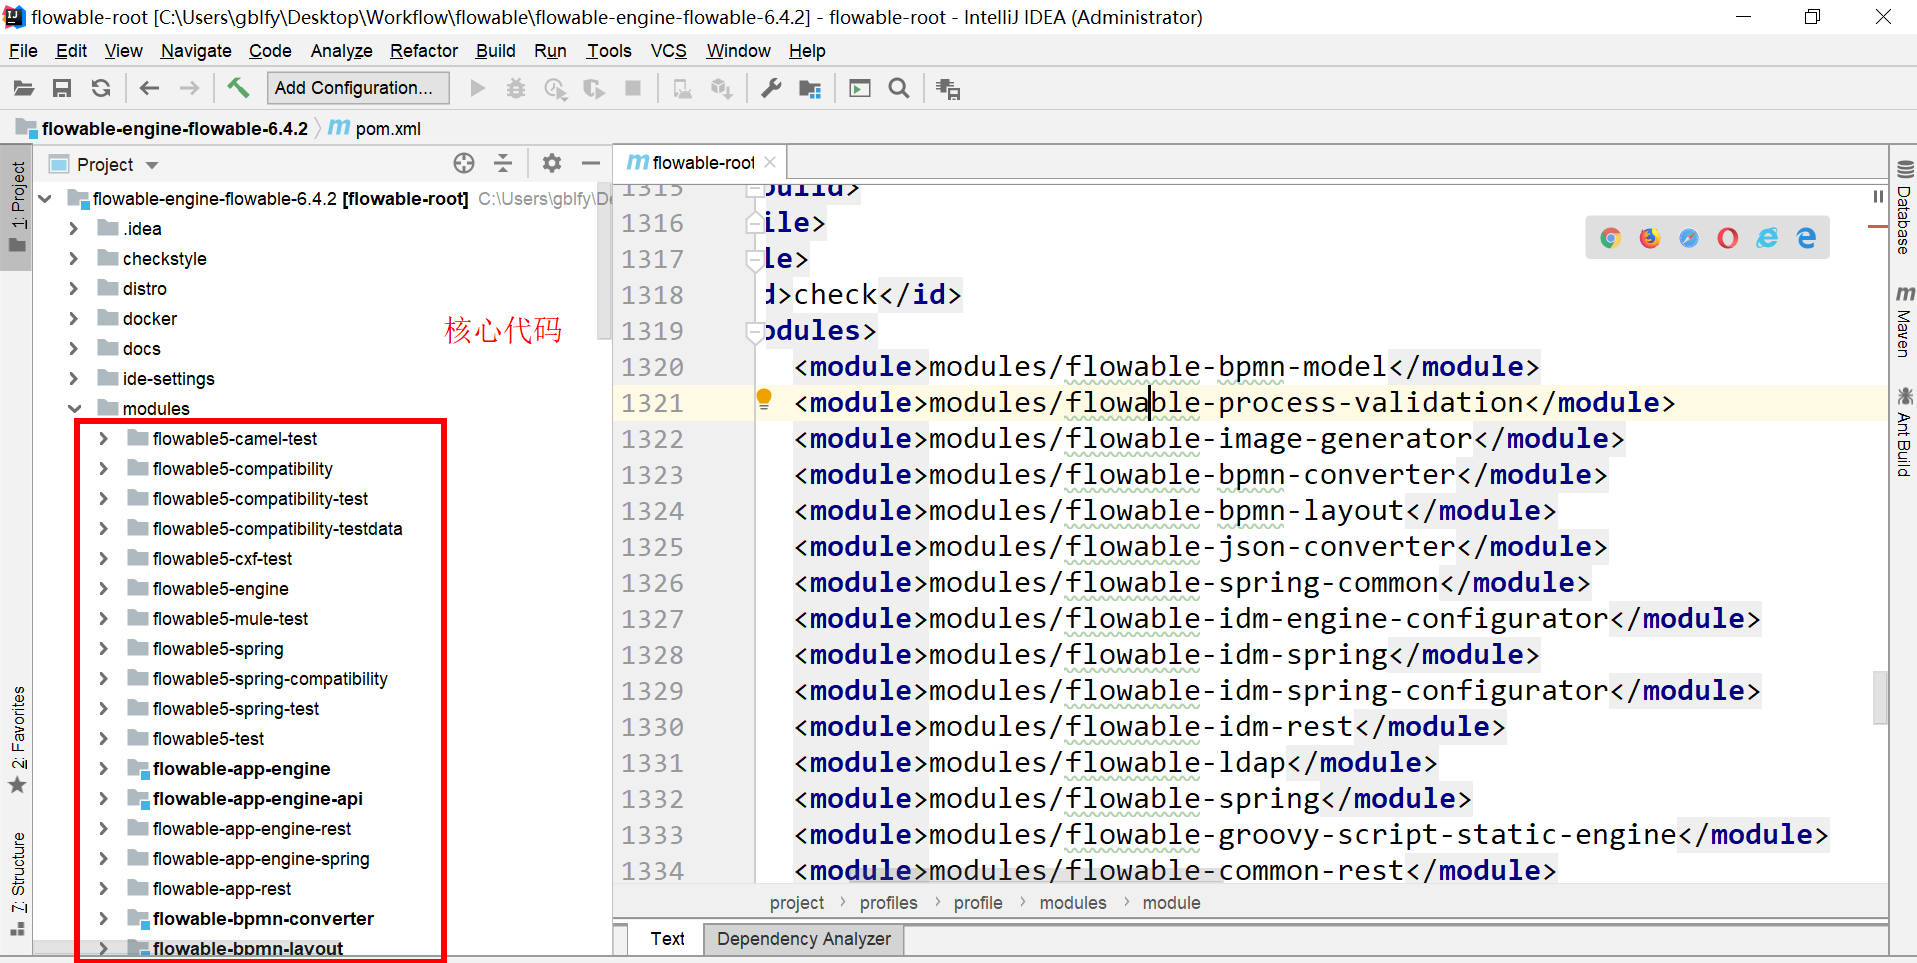Toggle the Structure tool window tab
The height and width of the screenshot is (963, 1917).
point(17,882)
